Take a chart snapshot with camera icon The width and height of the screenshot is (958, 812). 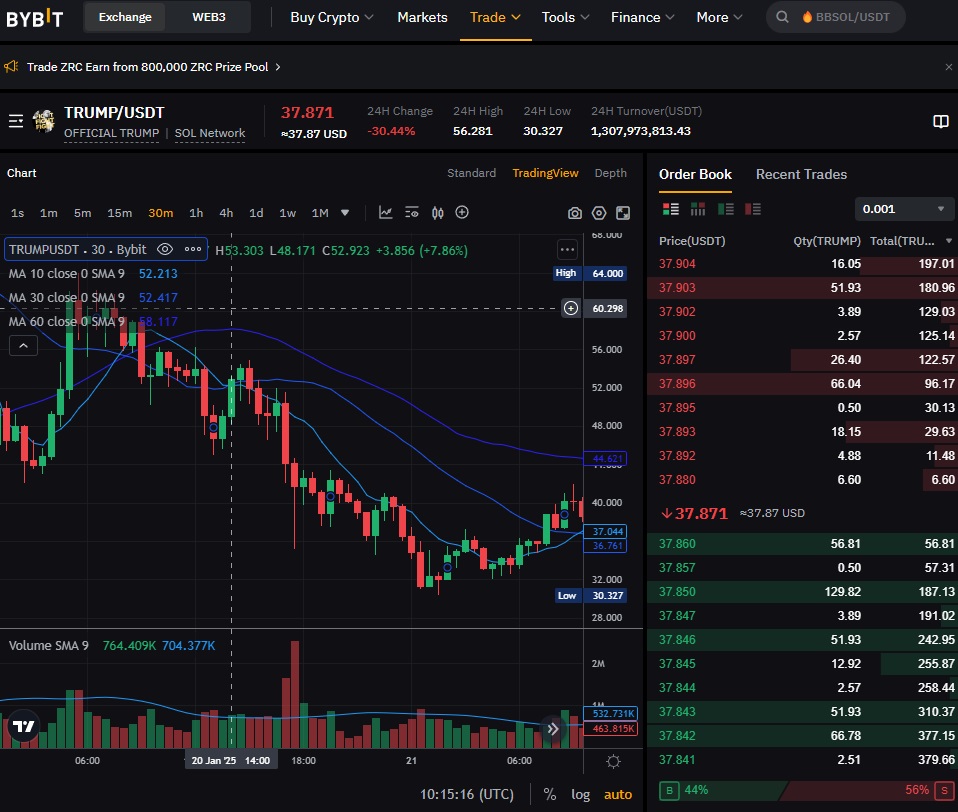(x=574, y=213)
